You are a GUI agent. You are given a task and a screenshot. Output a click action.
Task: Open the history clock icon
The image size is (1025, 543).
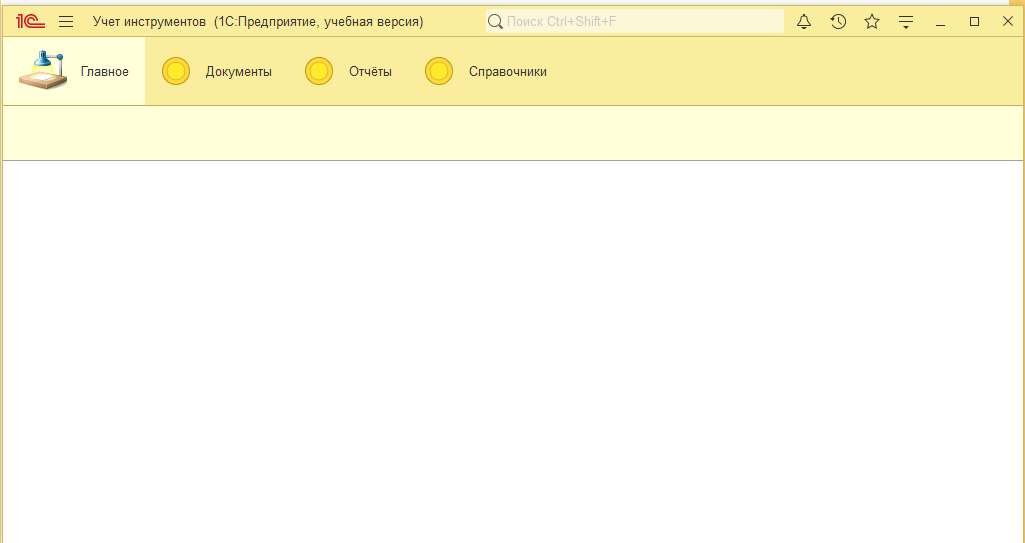click(838, 22)
